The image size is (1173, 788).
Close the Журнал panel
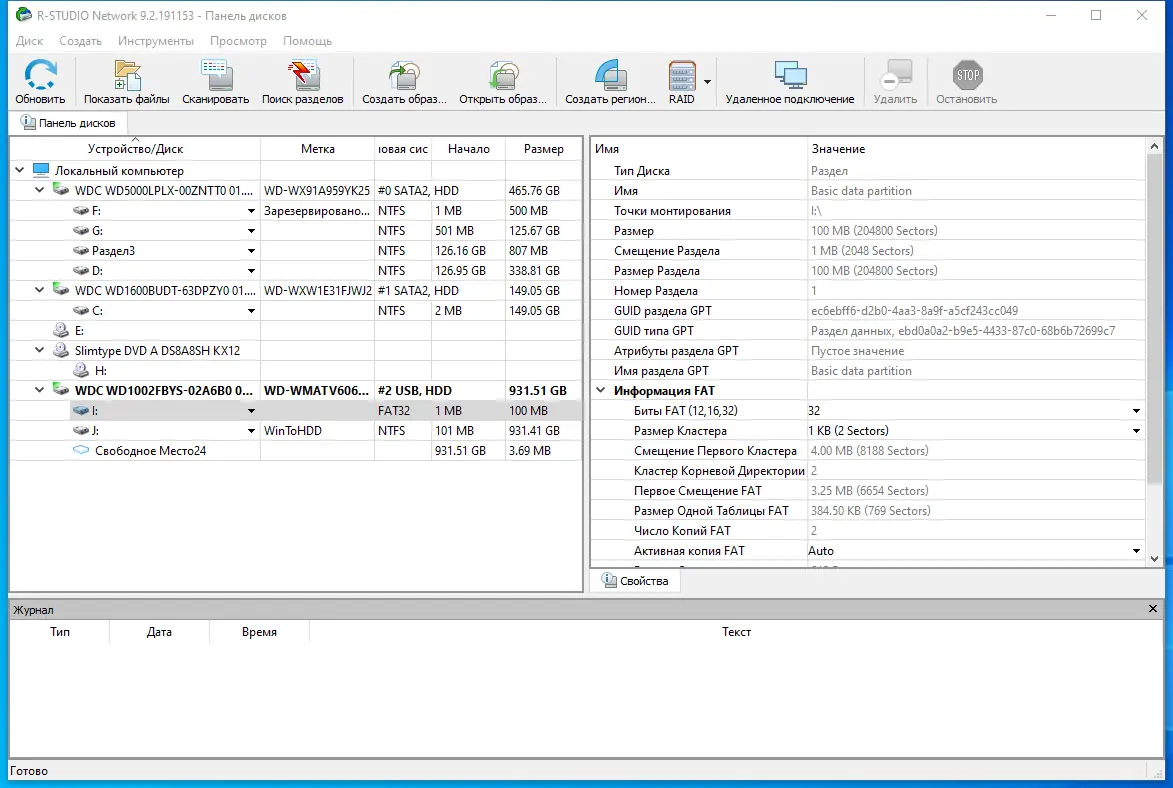tap(1151, 609)
